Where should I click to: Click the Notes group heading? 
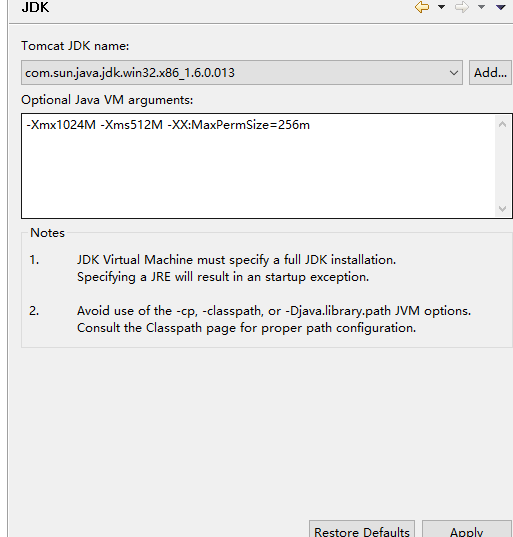[x=47, y=233]
